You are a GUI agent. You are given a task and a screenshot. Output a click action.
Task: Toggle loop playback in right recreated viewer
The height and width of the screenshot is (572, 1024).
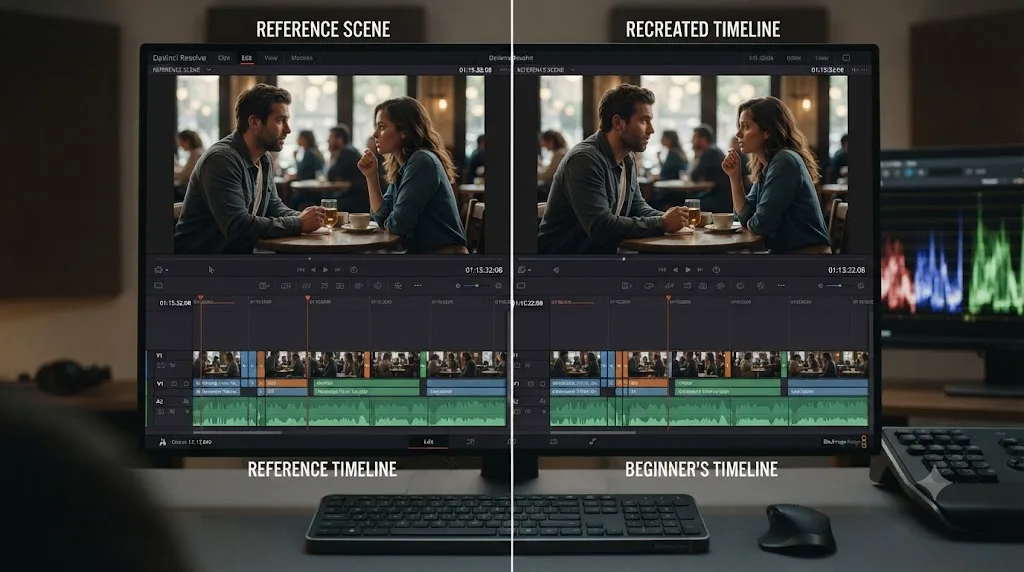click(716, 270)
